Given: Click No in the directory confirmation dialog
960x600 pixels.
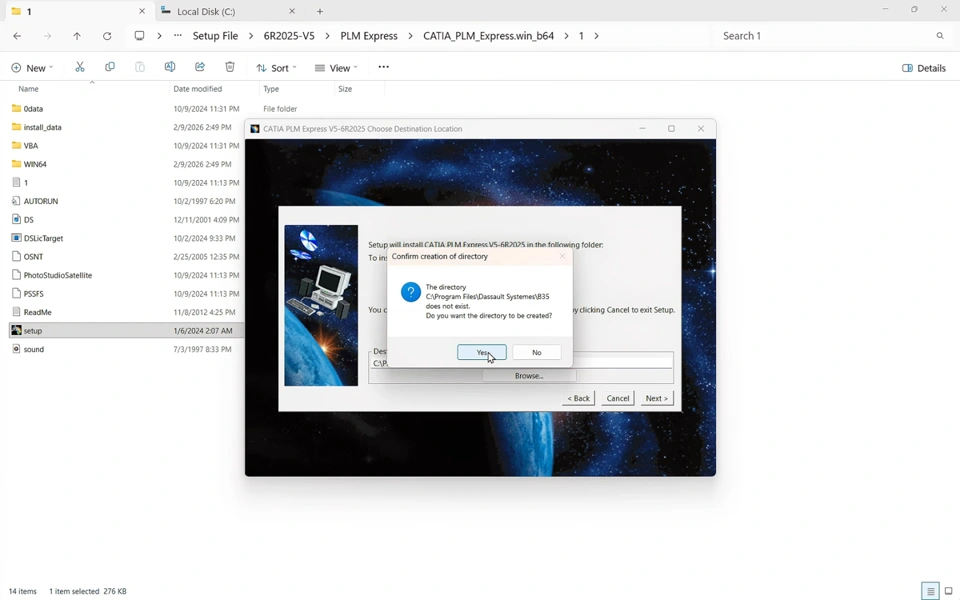Looking at the screenshot, I should click(x=536, y=352).
